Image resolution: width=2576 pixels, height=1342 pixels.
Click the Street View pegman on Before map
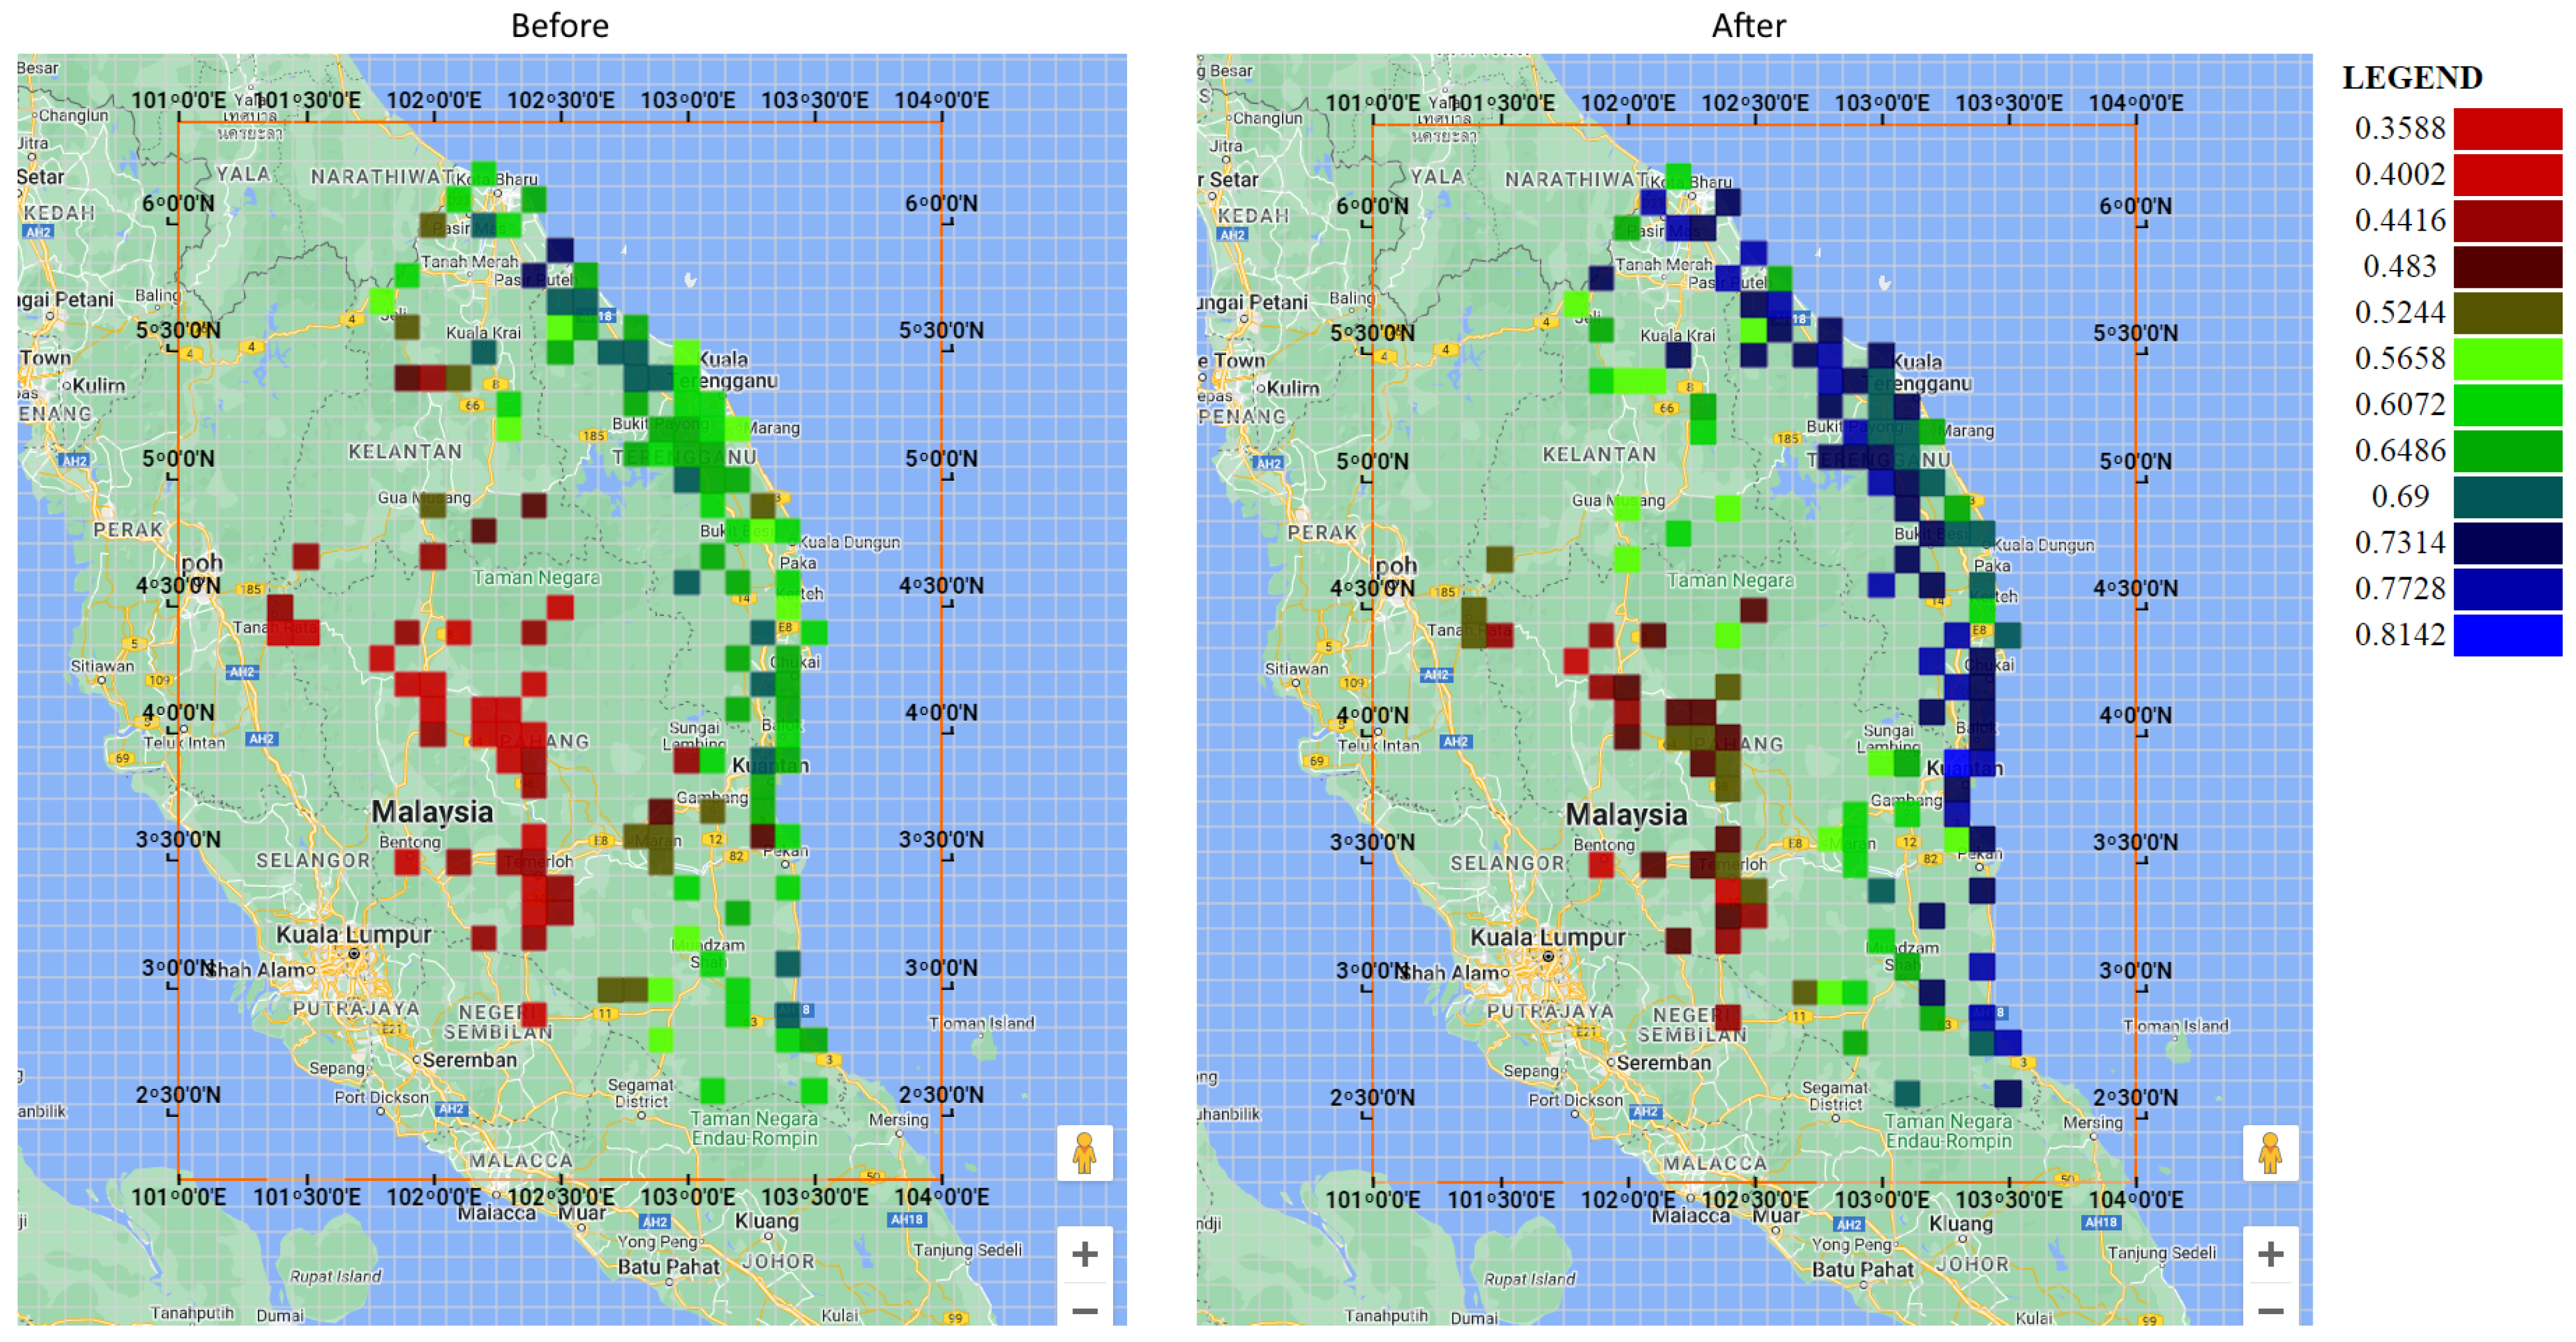pos(1084,1153)
